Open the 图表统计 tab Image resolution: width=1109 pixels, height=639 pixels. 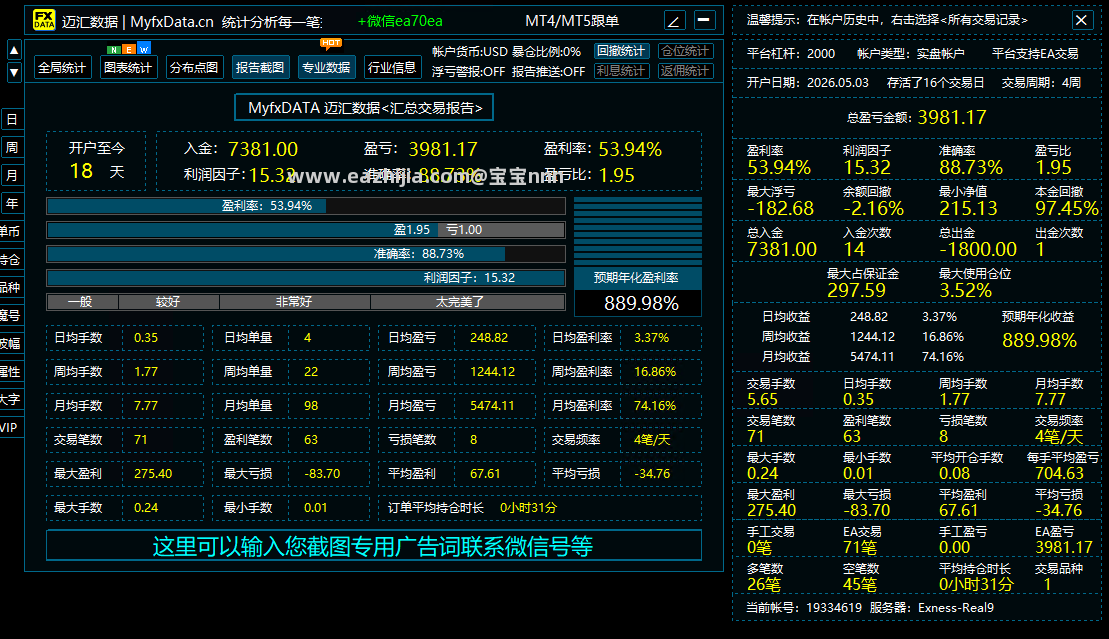click(128, 67)
